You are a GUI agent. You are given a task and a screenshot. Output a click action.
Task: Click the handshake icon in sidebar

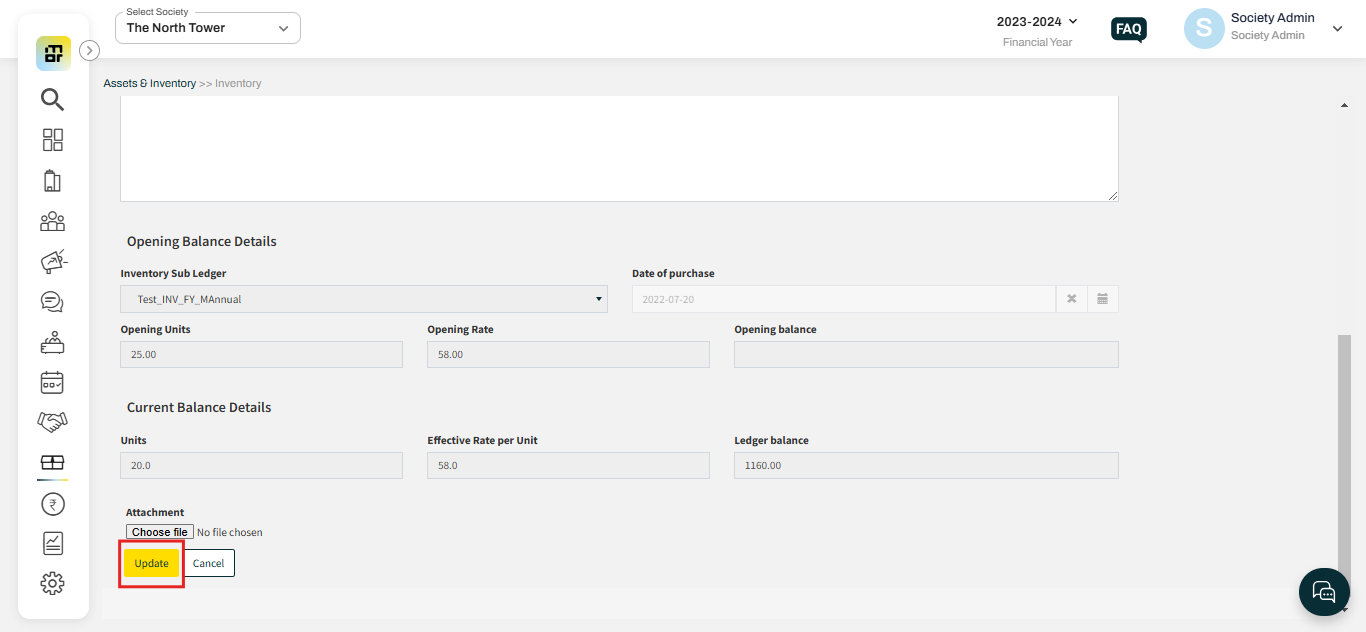(52, 422)
